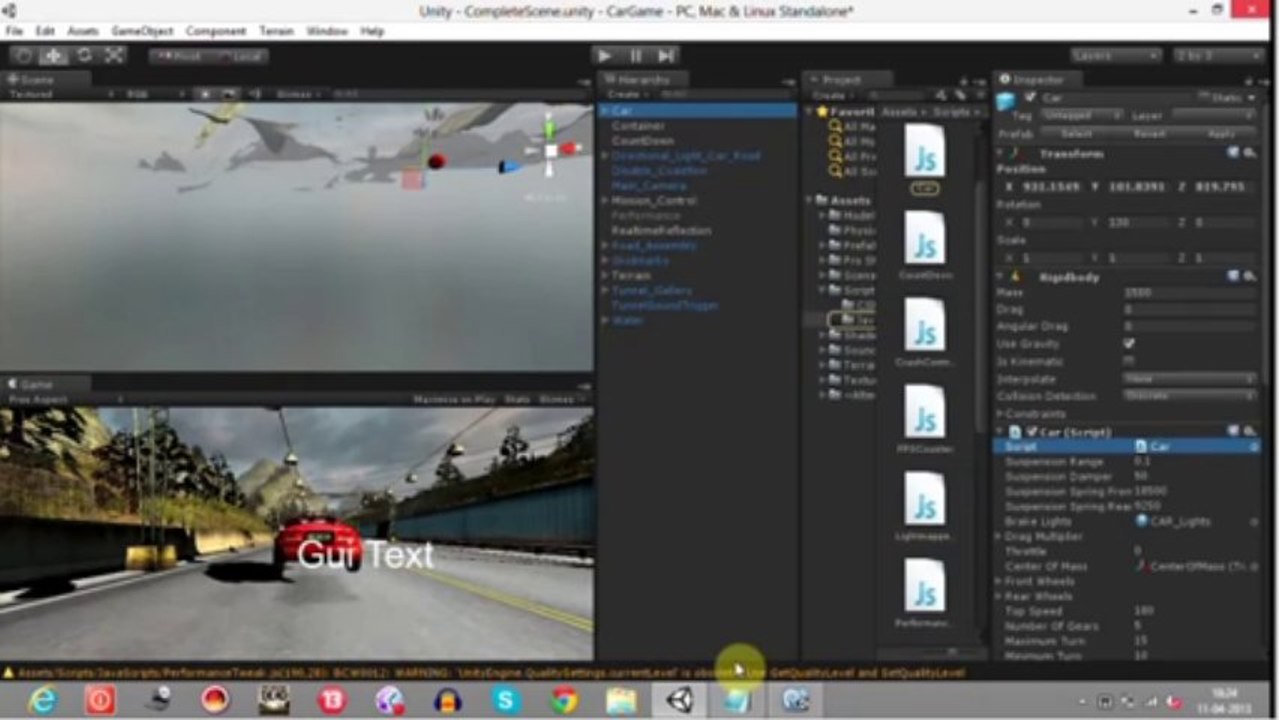1279x720 pixels.
Task: Select the Inspector tab
Action: [1038, 80]
